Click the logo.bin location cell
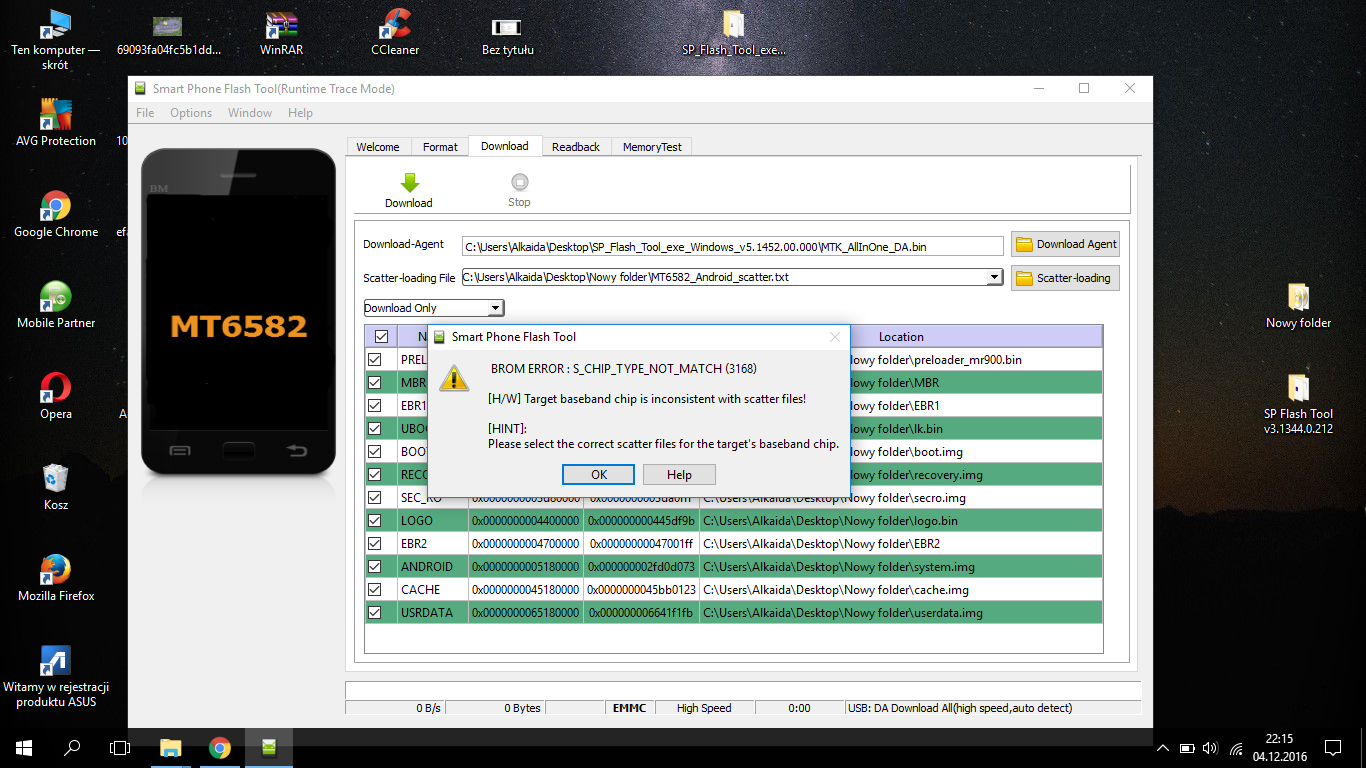The width and height of the screenshot is (1366, 768). (x=901, y=521)
